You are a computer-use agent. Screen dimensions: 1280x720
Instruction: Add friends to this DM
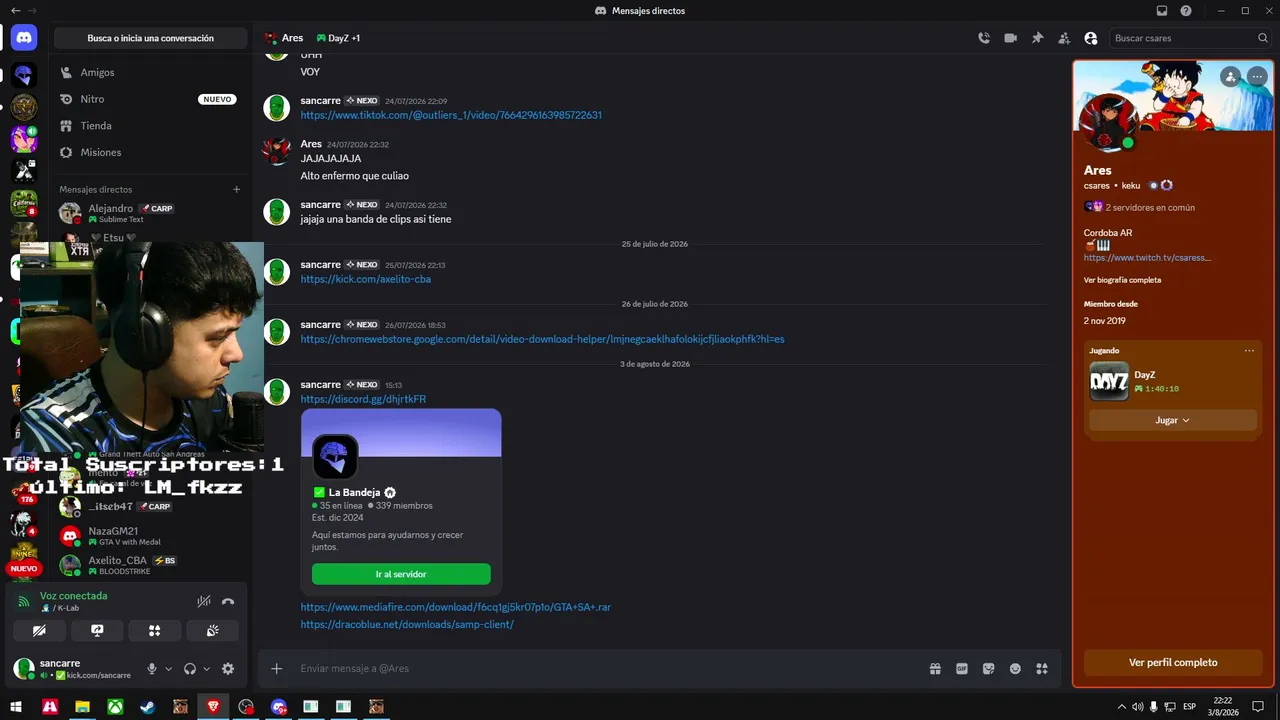click(x=1064, y=38)
